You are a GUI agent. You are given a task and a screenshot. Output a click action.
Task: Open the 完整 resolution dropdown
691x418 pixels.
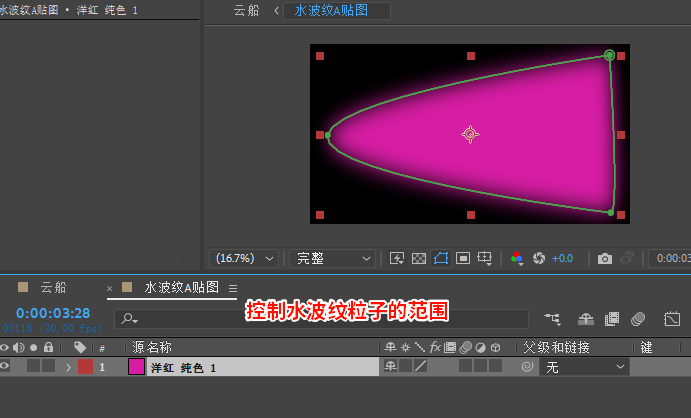click(x=332, y=259)
